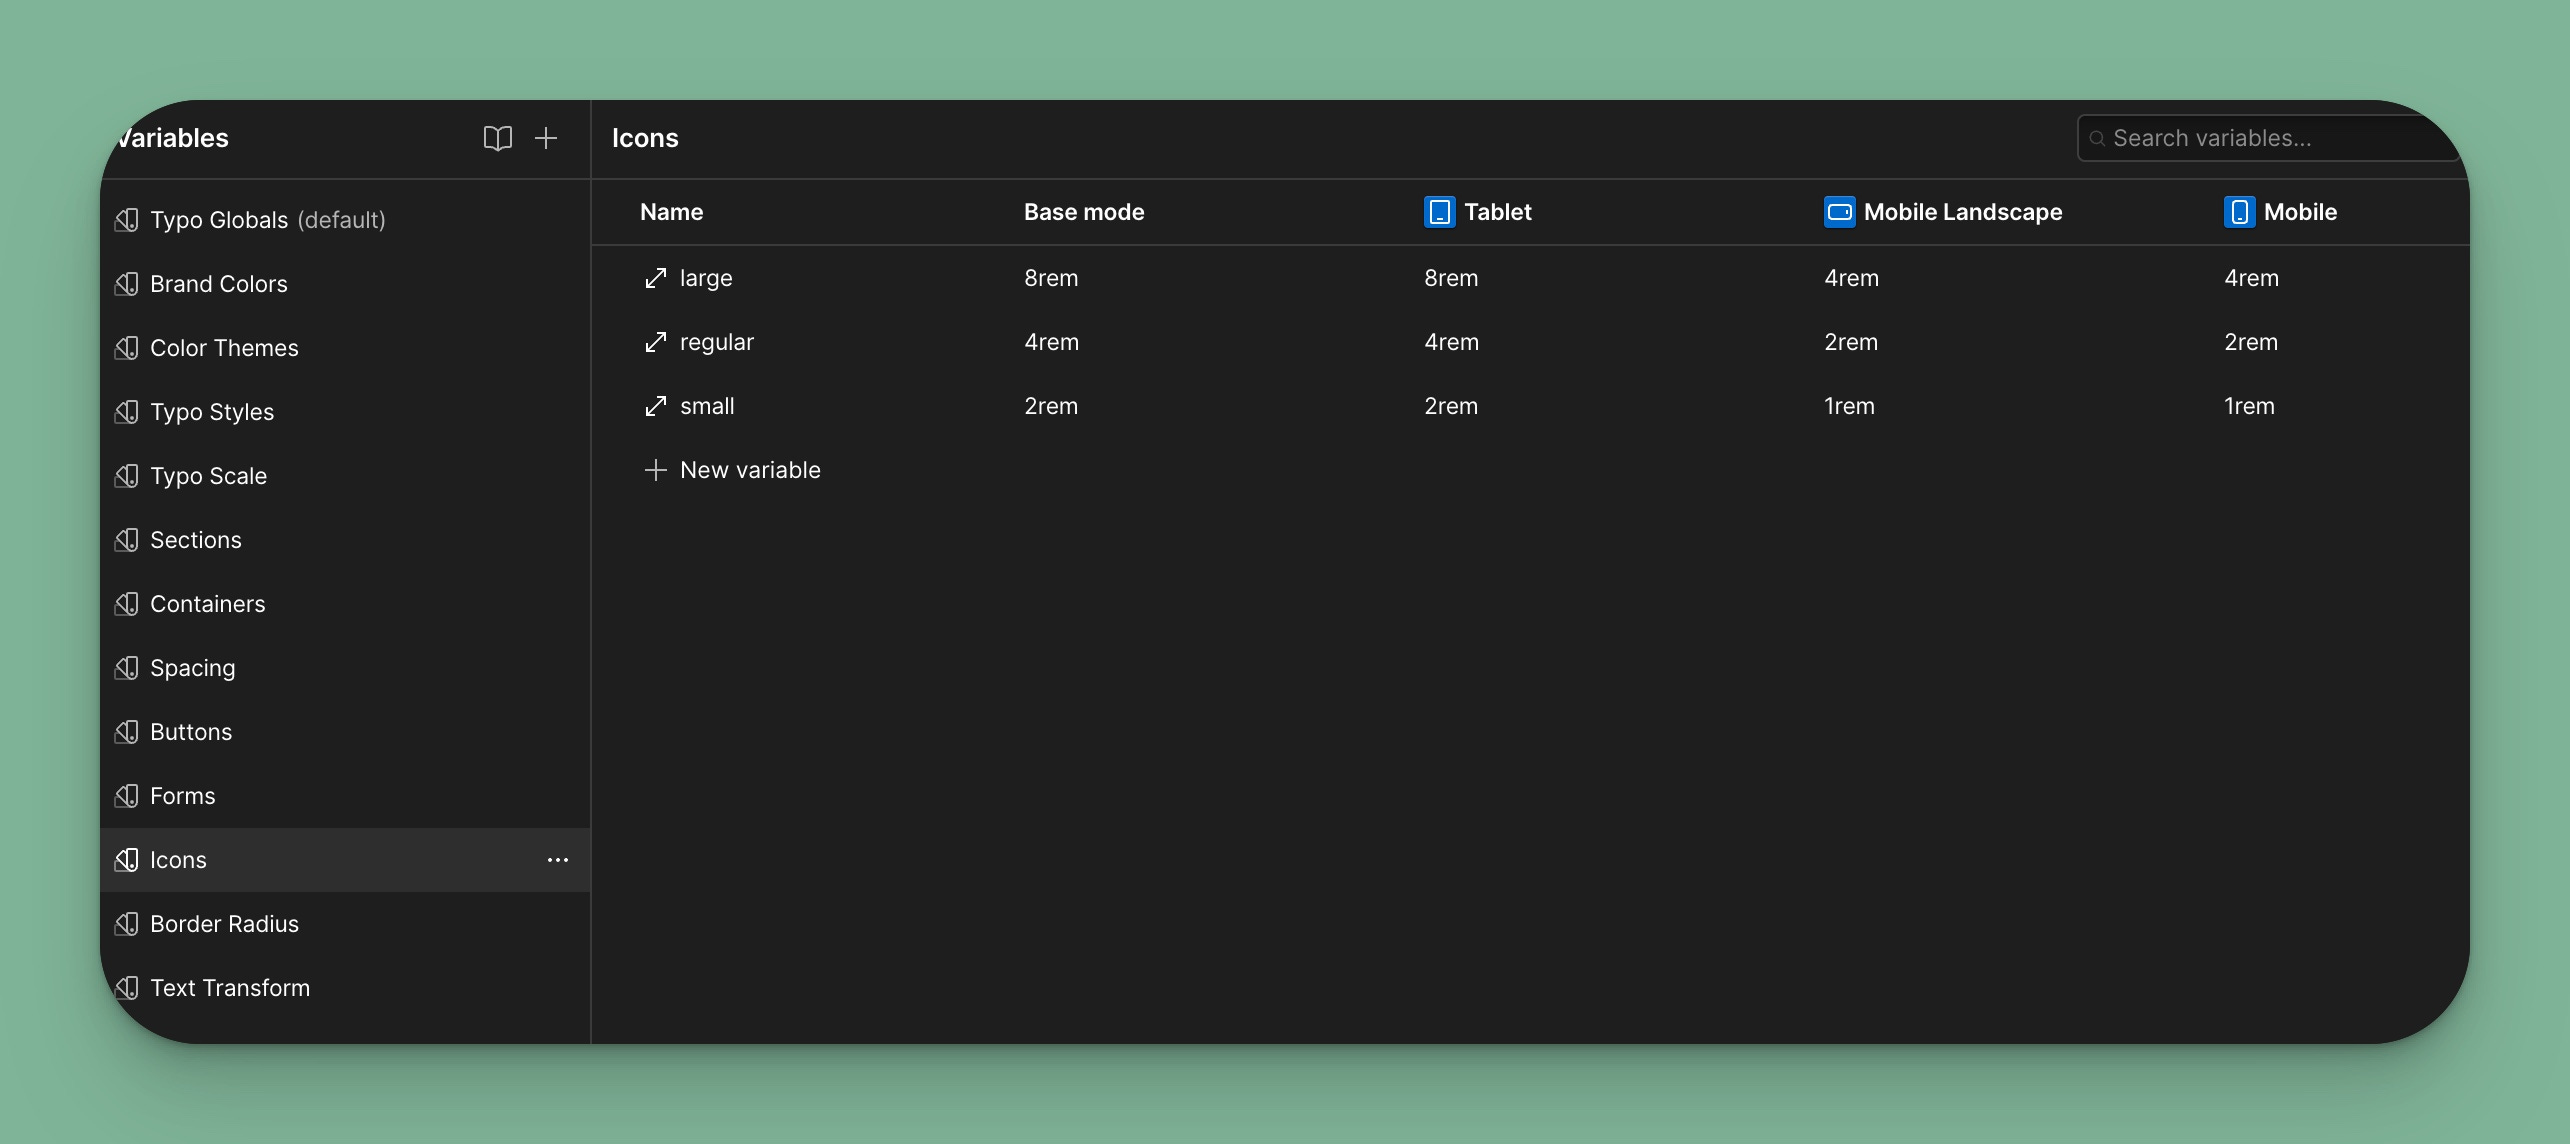The width and height of the screenshot is (2570, 1144).
Task: Click the Tablet mode icon in header
Action: click(1439, 212)
